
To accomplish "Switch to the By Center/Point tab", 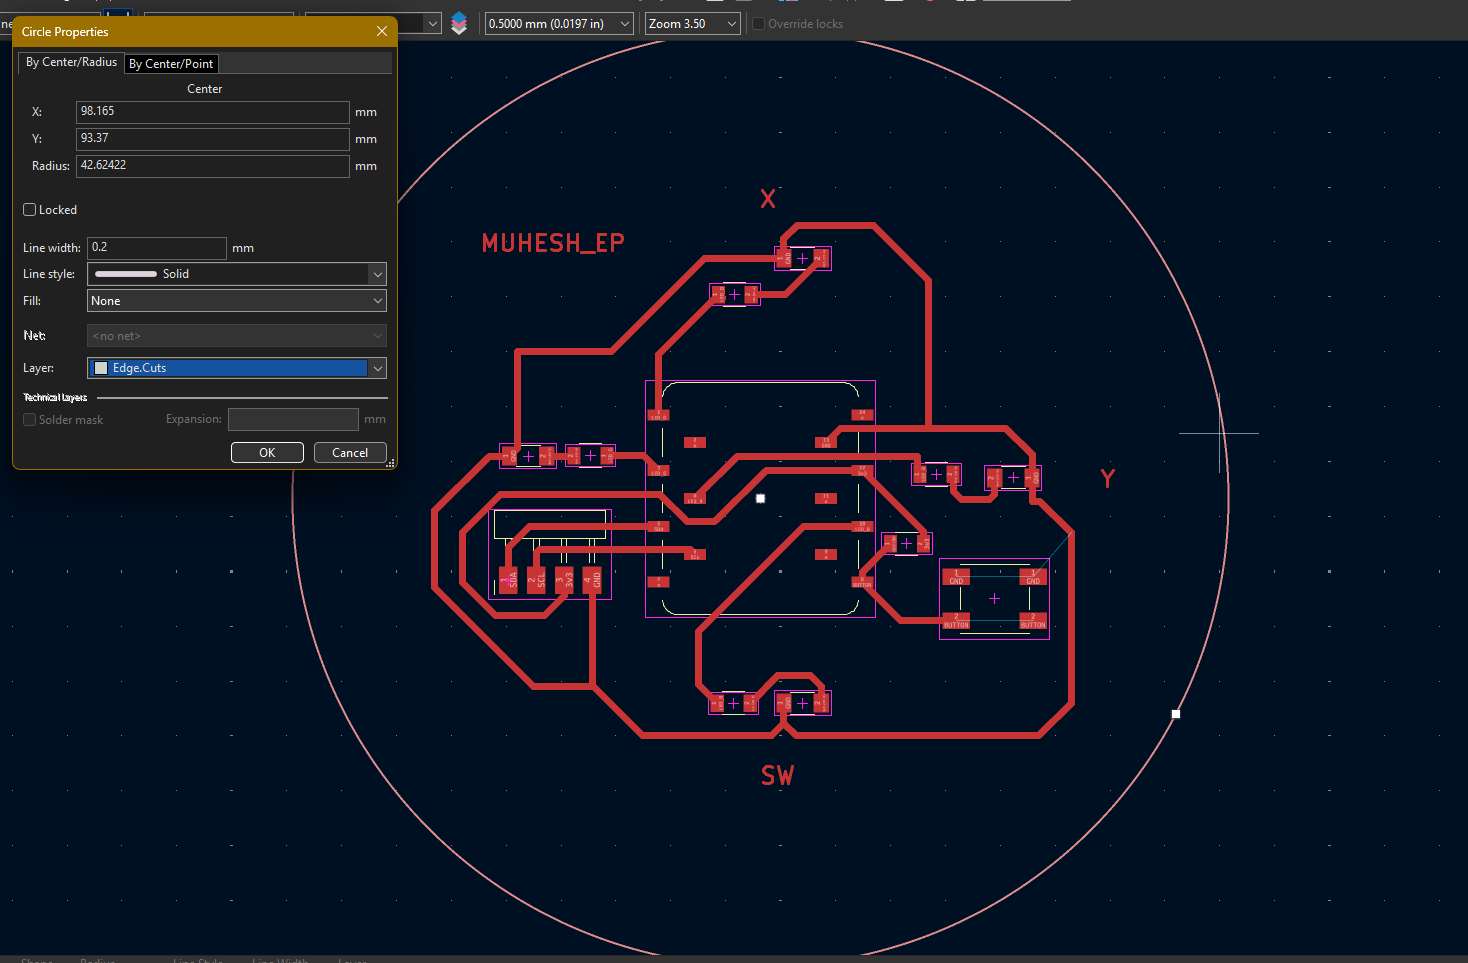I will click(x=171, y=64).
